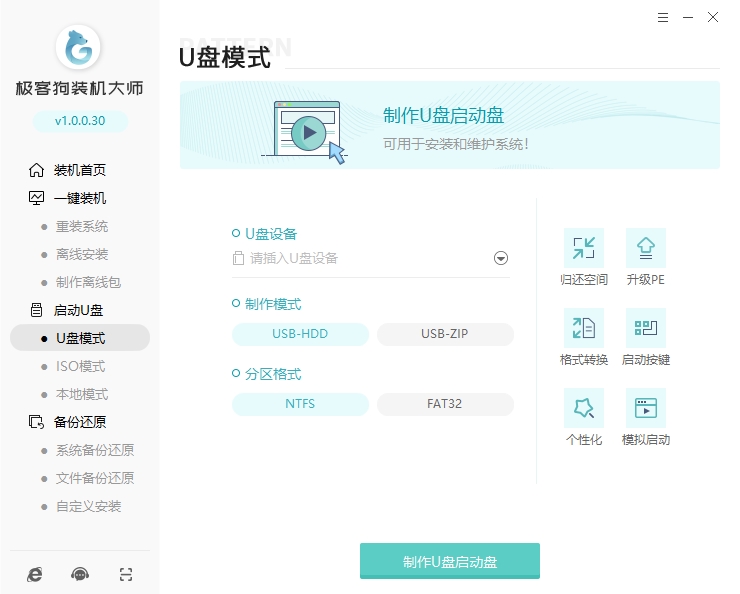
Task: Open the 启动U盘 section
Action: (x=78, y=310)
